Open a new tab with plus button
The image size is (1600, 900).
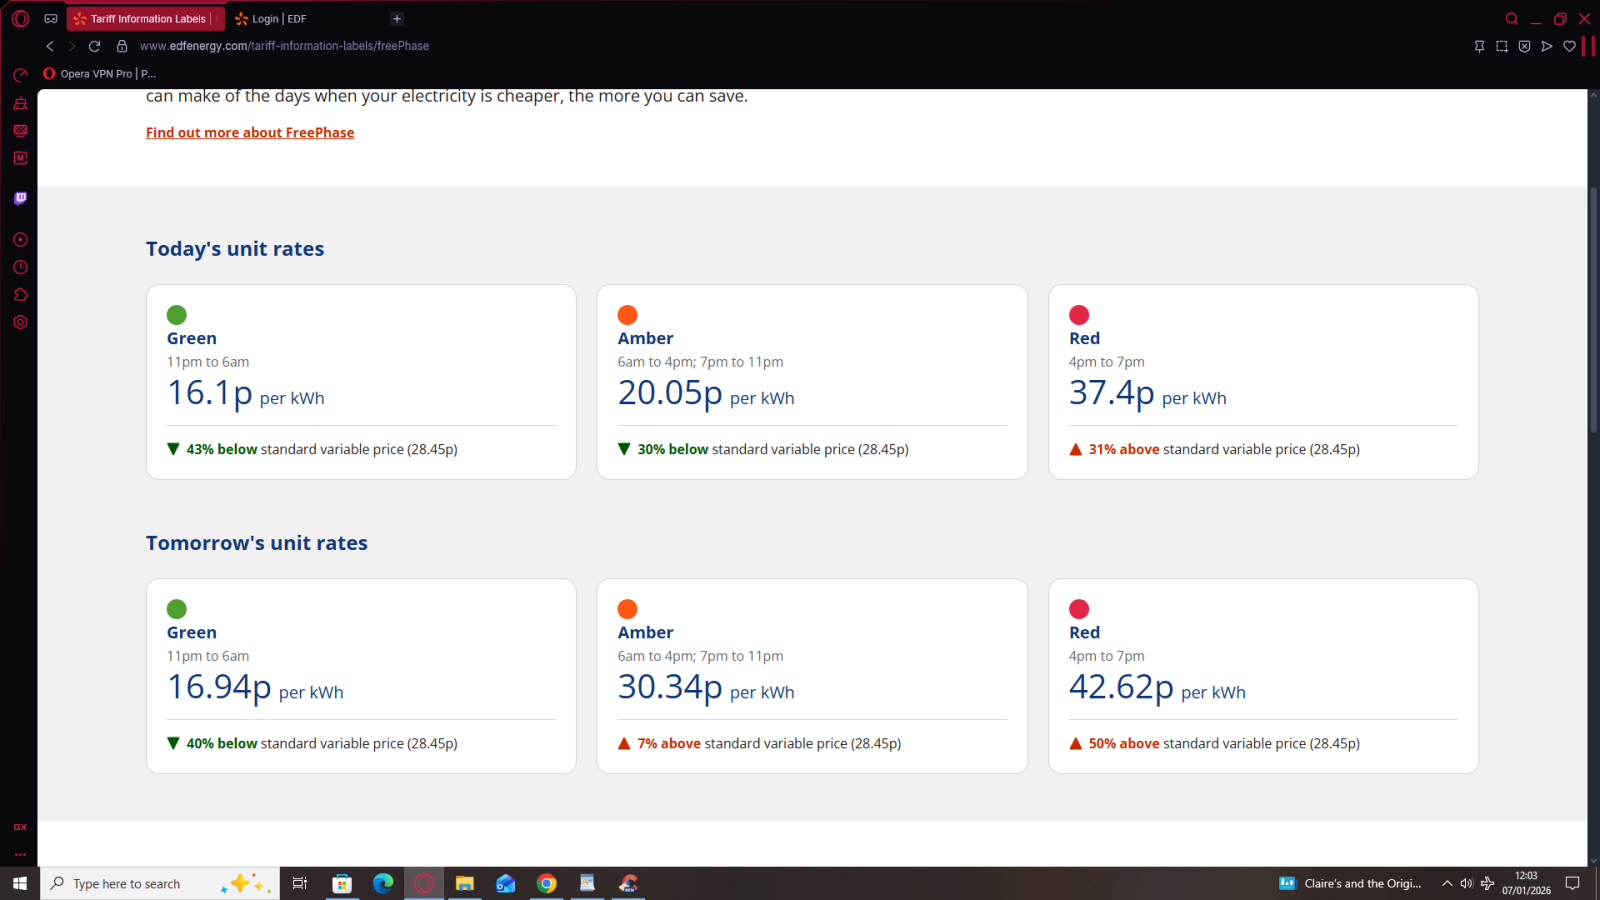point(397,19)
